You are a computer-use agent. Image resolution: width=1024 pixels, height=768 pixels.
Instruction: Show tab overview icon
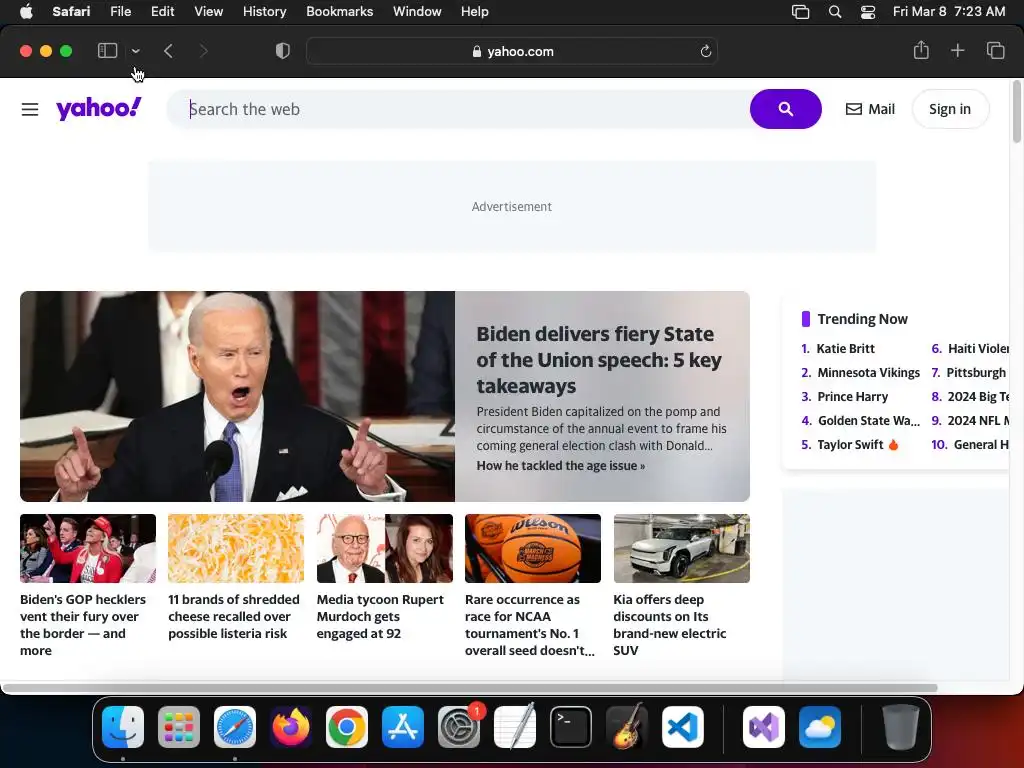tap(995, 50)
